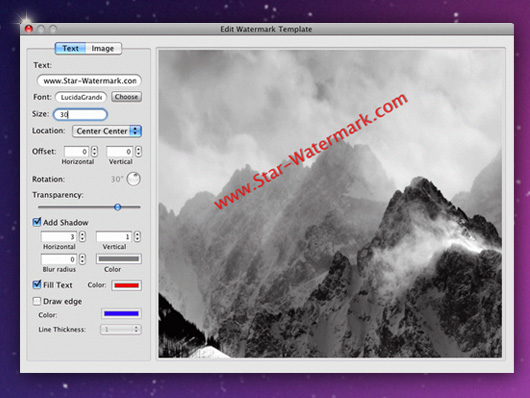
Task: Click the Offset Horizontal stepper arrows
Action: point(94,151)
